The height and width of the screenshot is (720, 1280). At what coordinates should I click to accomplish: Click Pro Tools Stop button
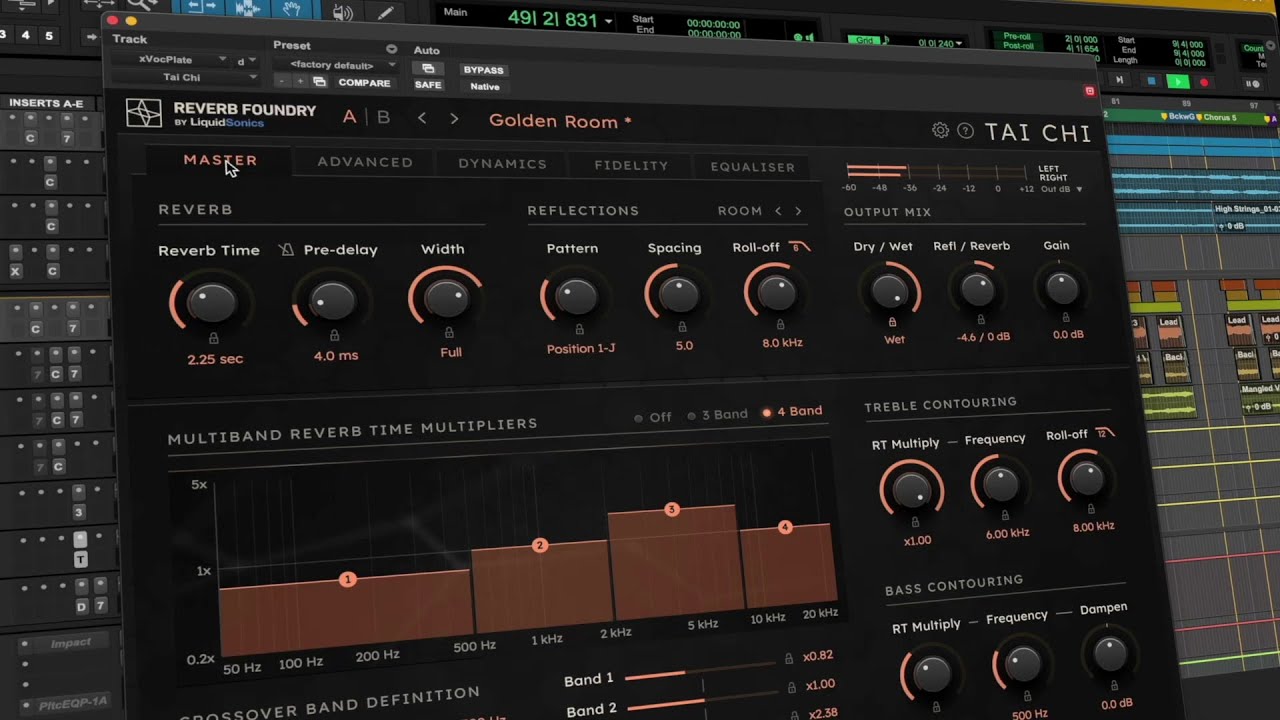point(1151,81)
